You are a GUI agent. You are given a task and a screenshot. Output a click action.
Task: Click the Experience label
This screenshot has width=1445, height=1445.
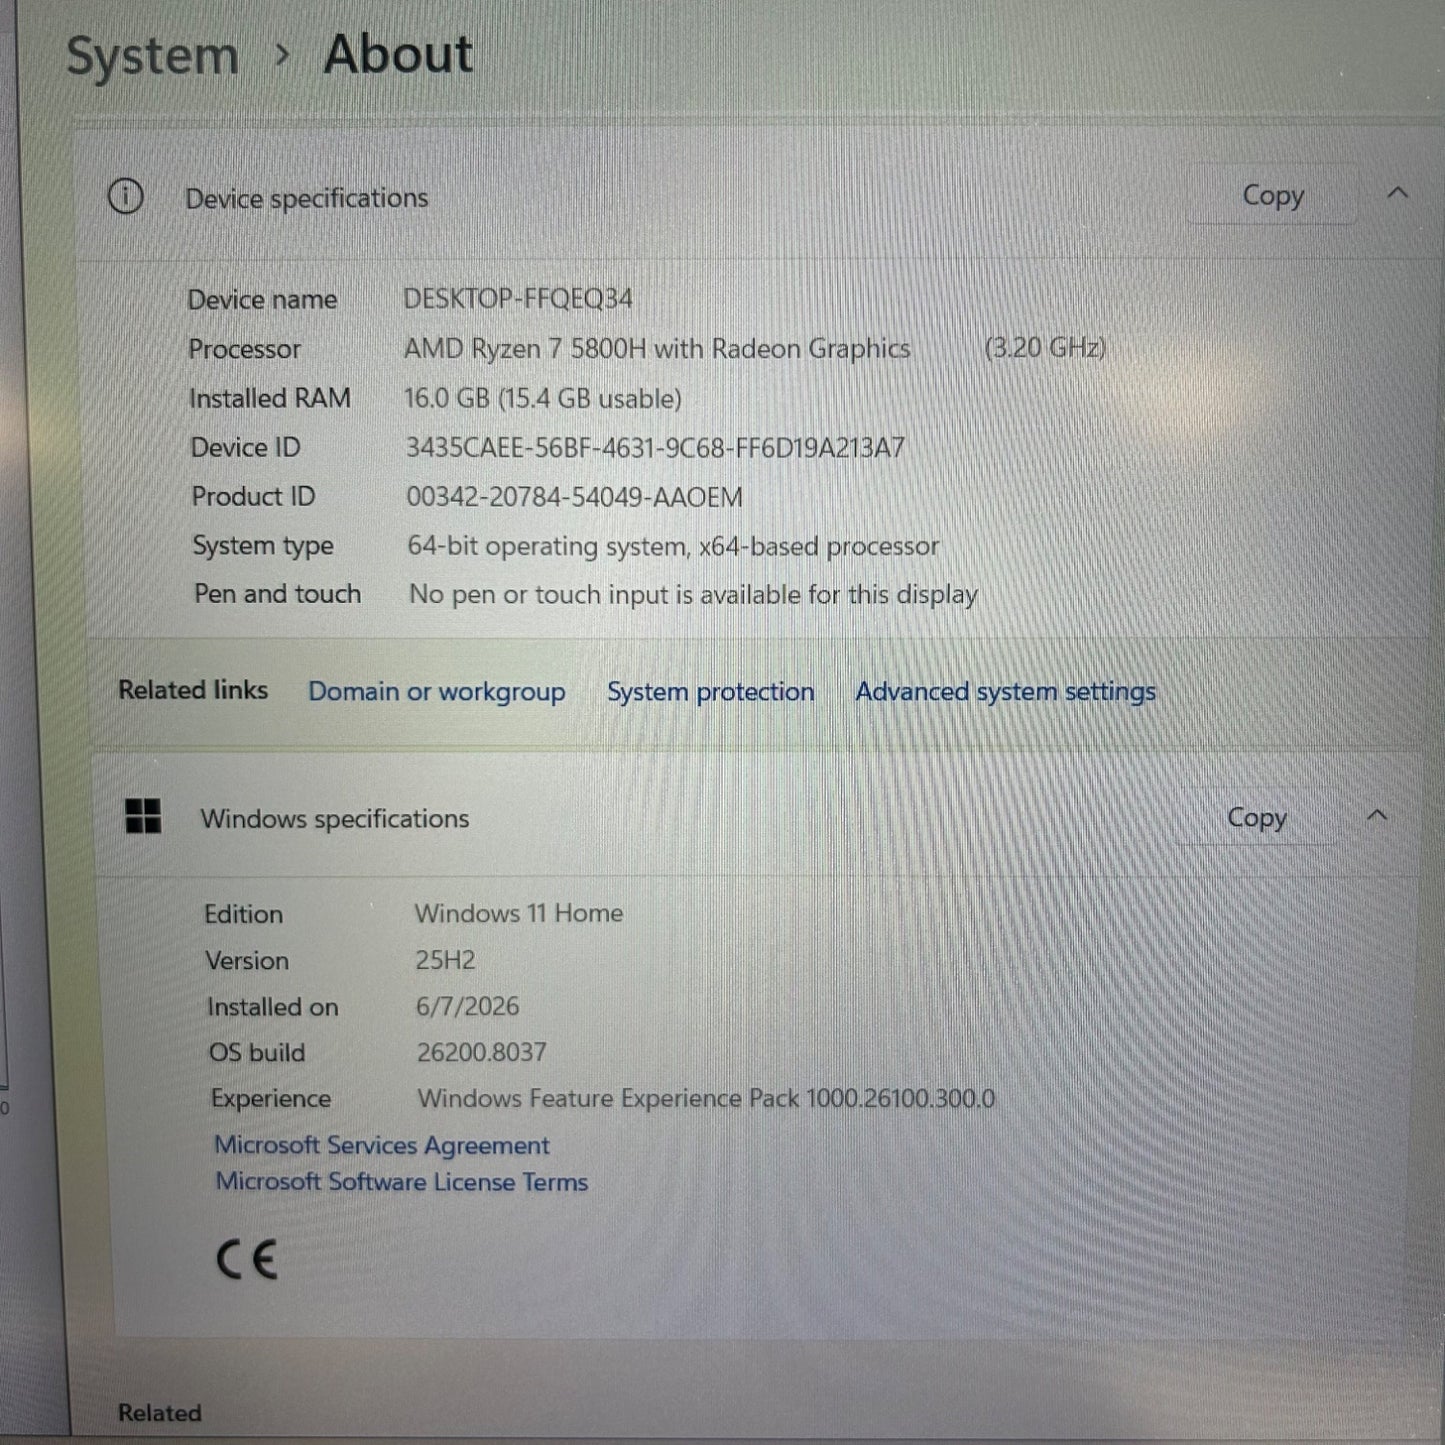270,1099
